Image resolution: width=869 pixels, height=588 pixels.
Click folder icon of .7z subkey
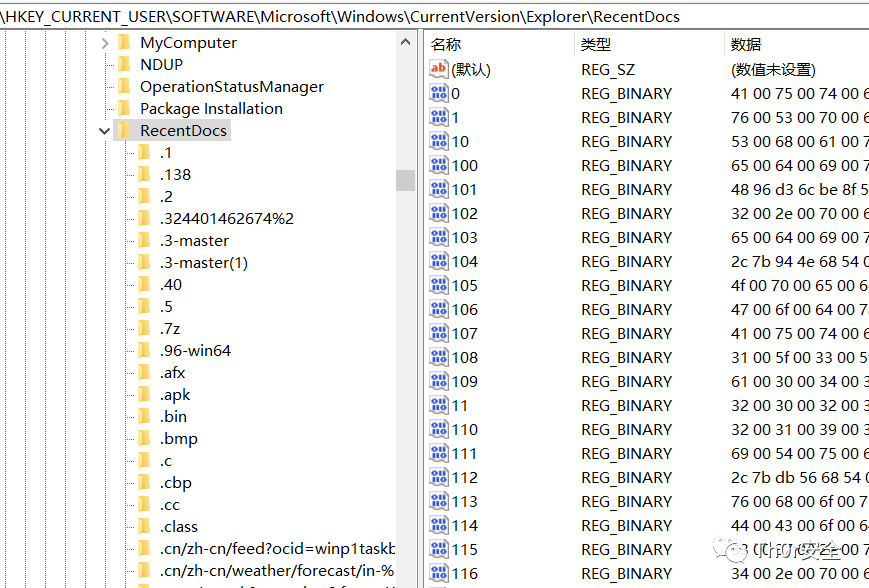click(144, 329)
